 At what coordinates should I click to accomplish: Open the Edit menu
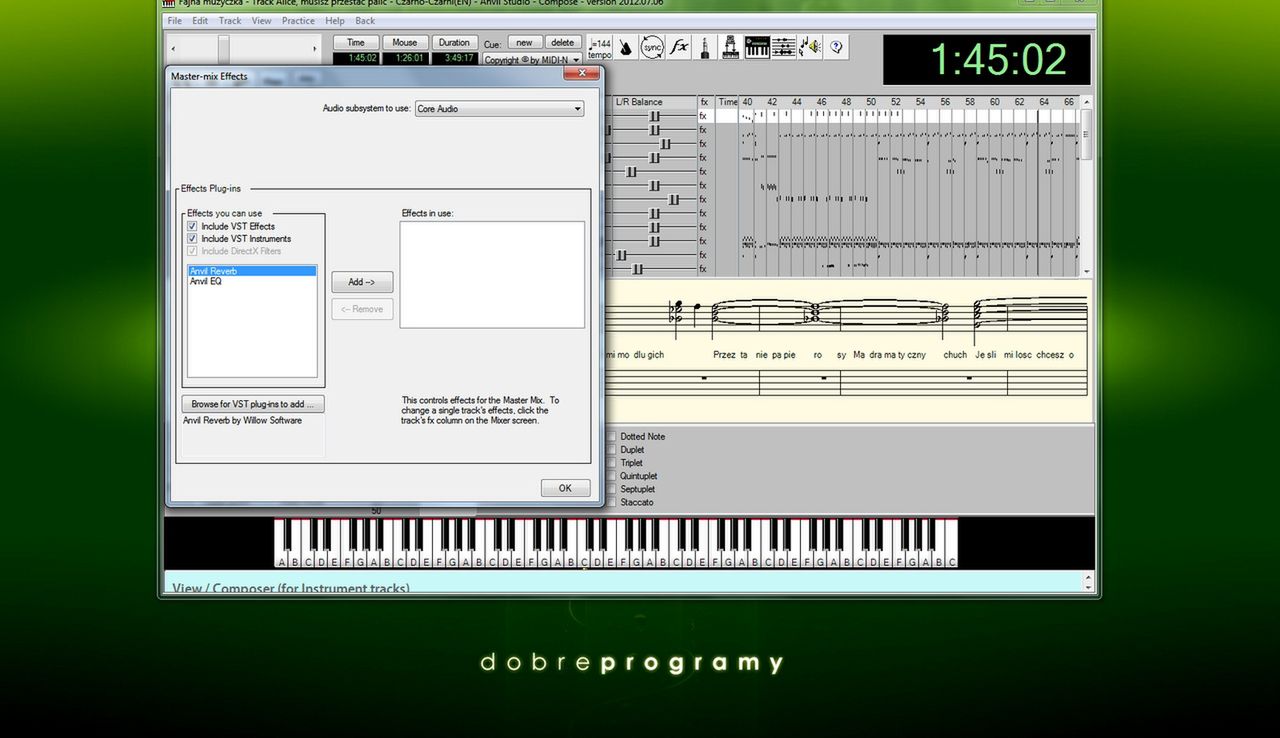201,21
